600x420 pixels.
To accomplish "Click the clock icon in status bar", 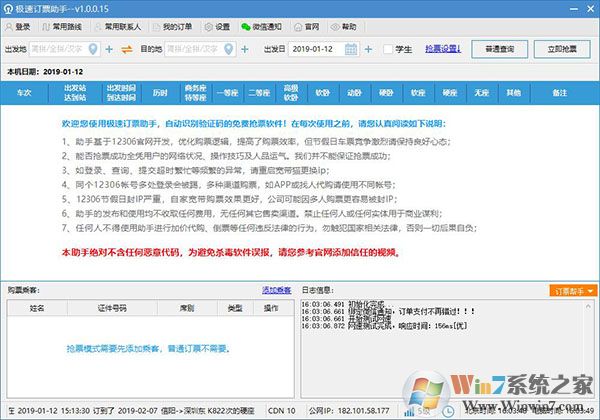I will (448, 412).
